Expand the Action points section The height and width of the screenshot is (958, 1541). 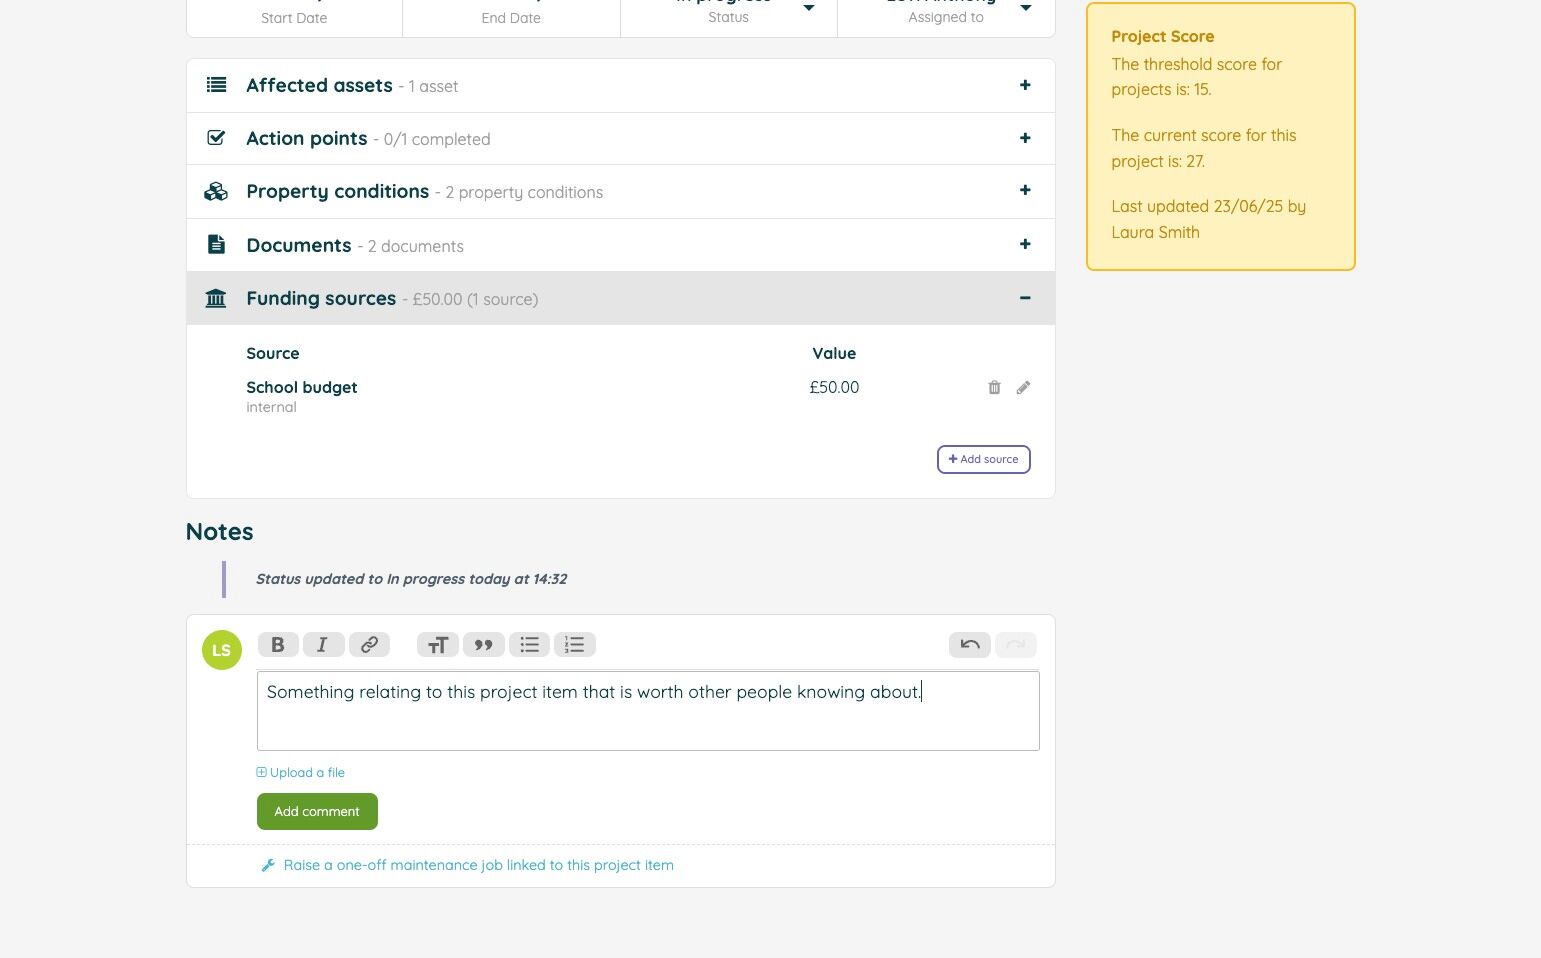coord(1025,138)
